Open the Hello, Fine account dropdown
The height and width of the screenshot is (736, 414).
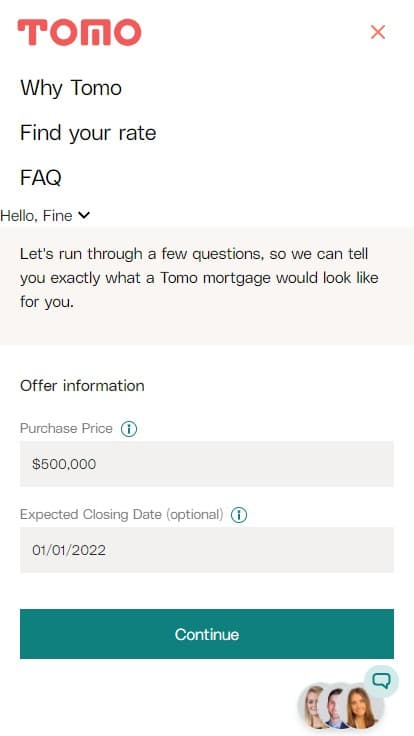coord(45,216)
